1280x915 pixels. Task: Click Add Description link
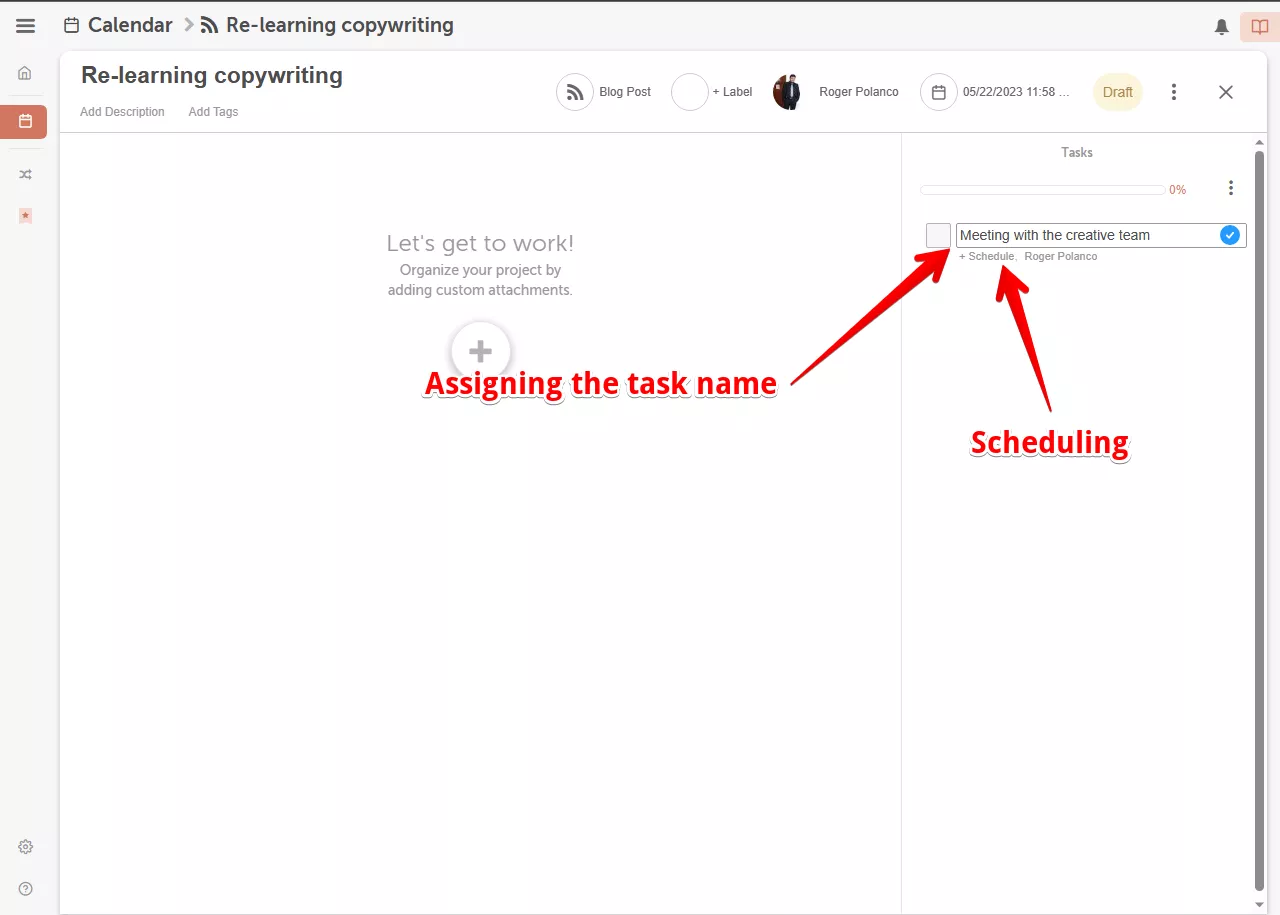click(x=122, y=112)
